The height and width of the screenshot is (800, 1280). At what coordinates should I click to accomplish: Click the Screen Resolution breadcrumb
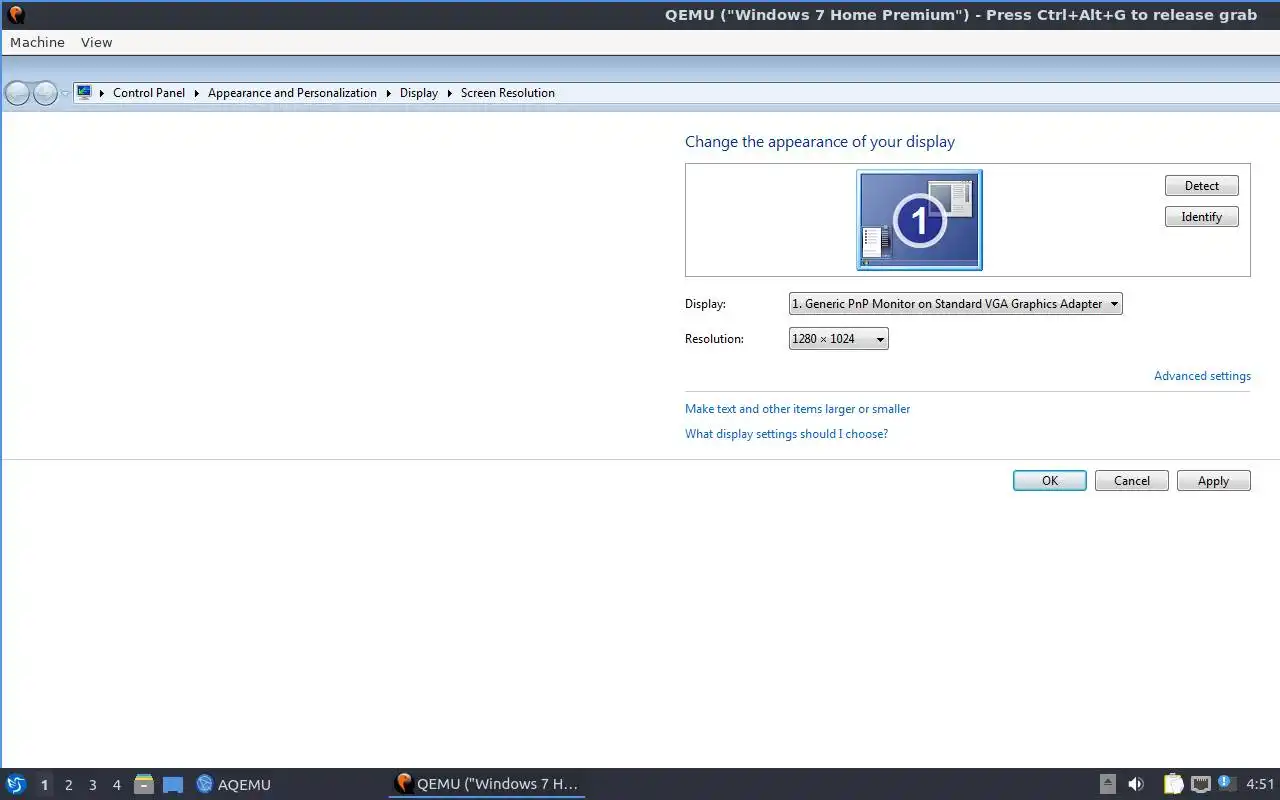tap(508, 93)
